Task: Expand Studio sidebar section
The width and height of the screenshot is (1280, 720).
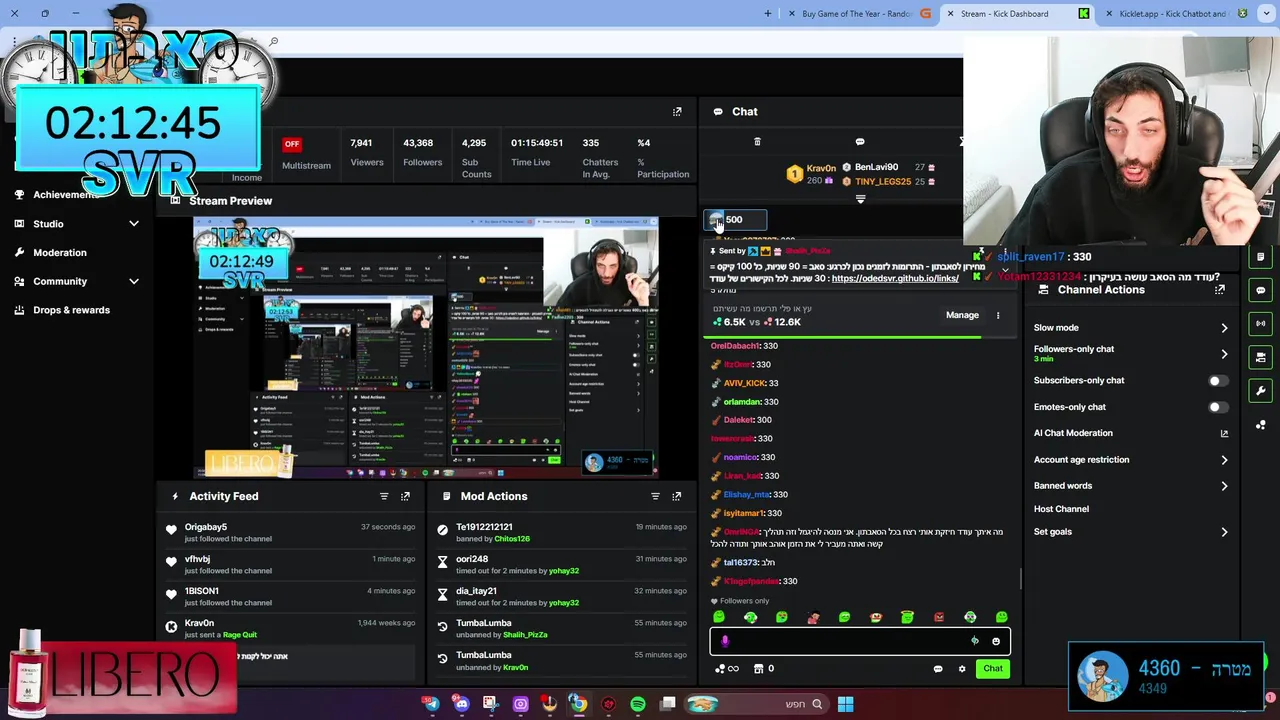Action: point(134,224)
